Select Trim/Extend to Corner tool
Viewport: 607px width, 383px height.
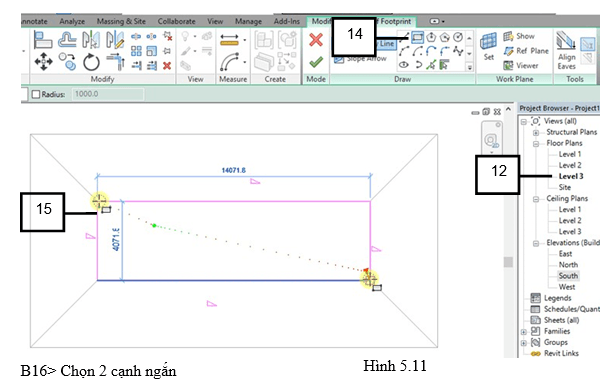click(x=115, y=62)
